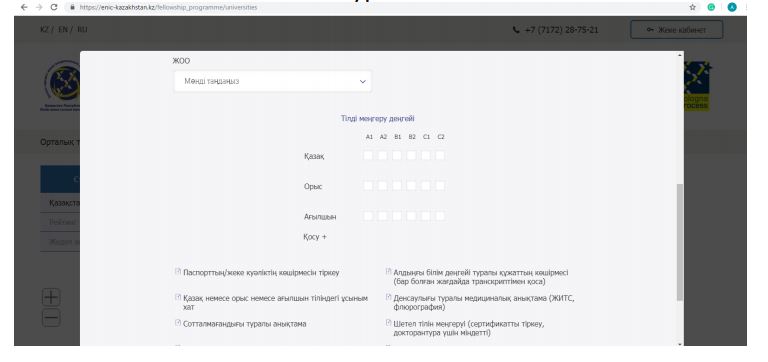
Task: Check C1 level for Орыс language
Action: 426,186
